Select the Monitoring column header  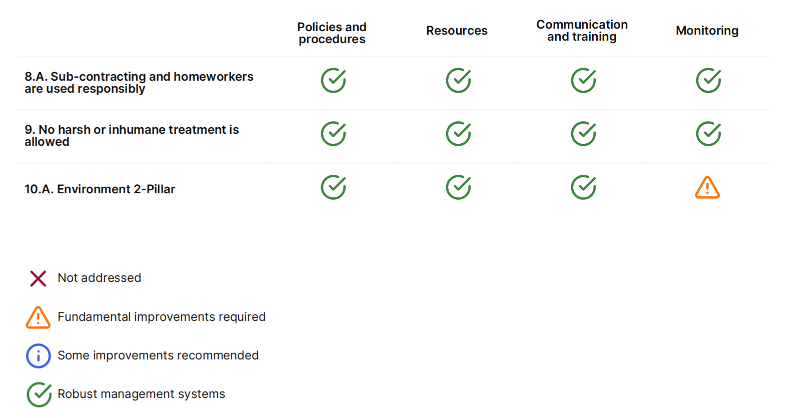click(x=707, y=31)
